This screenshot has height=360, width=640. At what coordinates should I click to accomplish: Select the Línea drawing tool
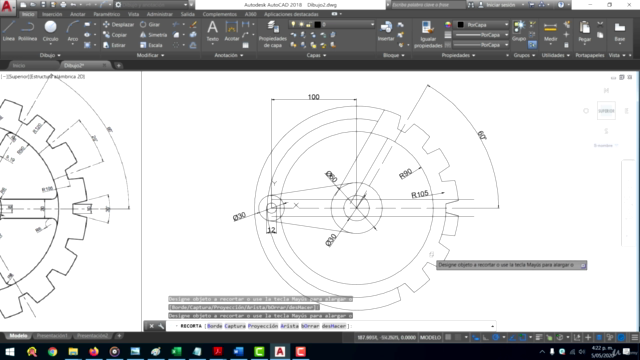coord(9,31)
